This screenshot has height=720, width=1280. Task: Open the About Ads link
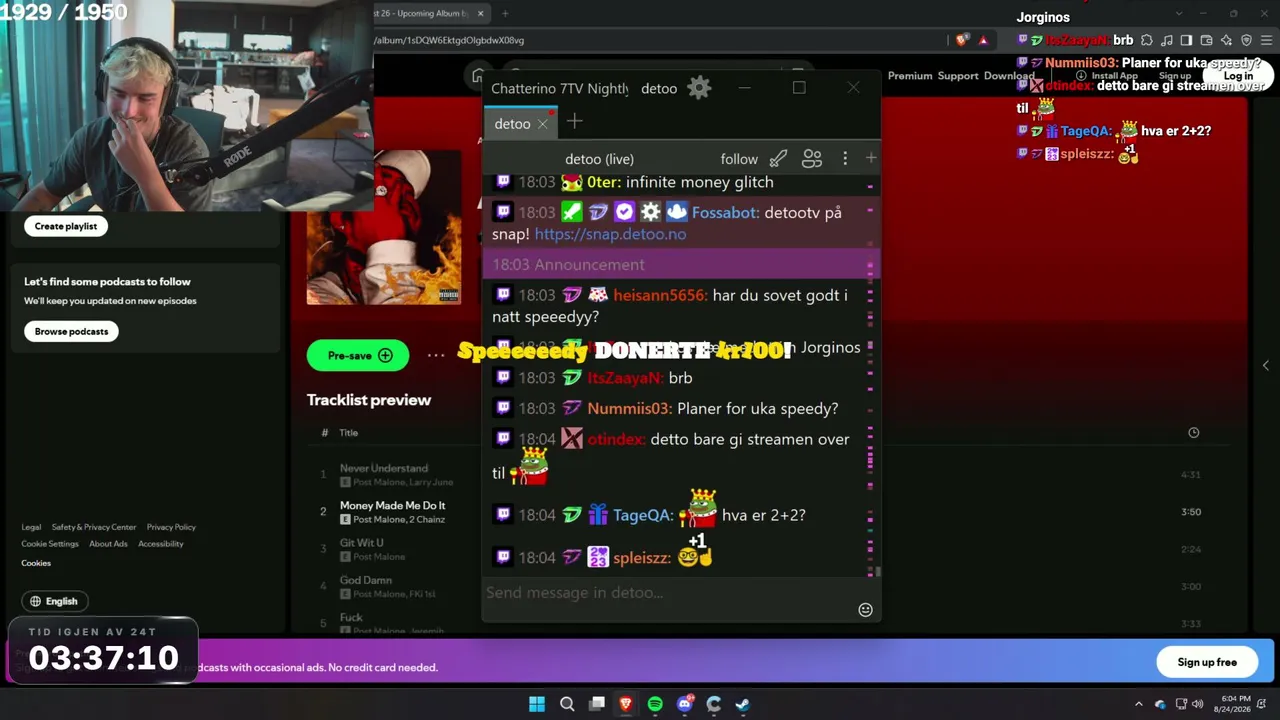click(108, 544)
